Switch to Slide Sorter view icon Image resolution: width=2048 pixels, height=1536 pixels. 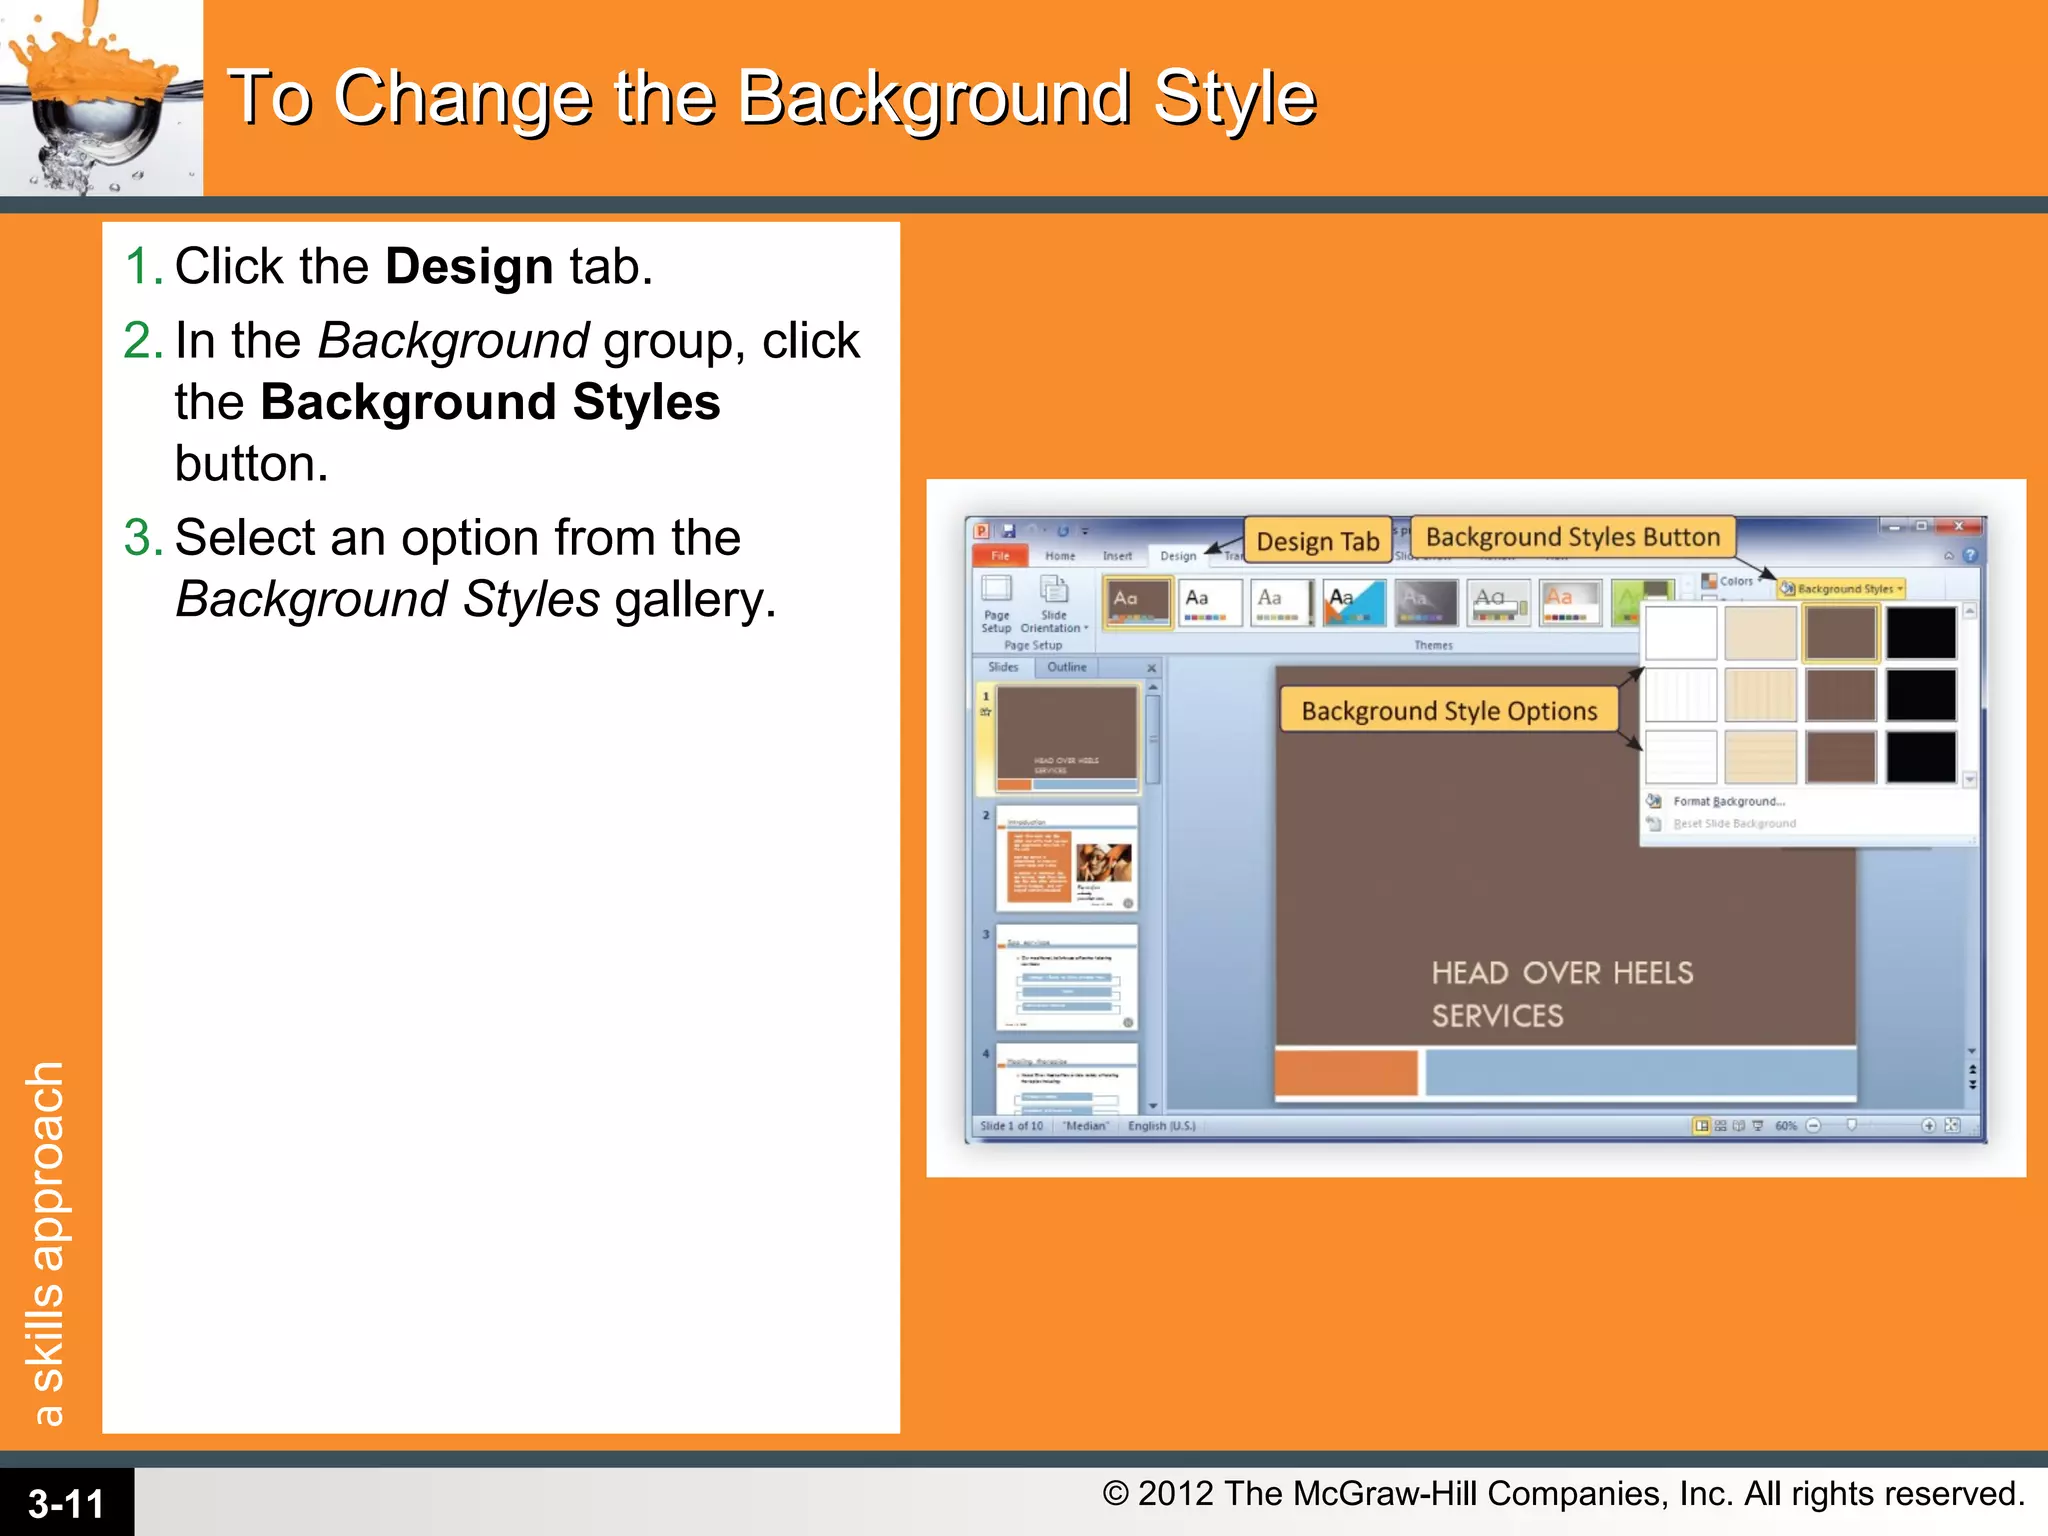coord(1720,1126)
